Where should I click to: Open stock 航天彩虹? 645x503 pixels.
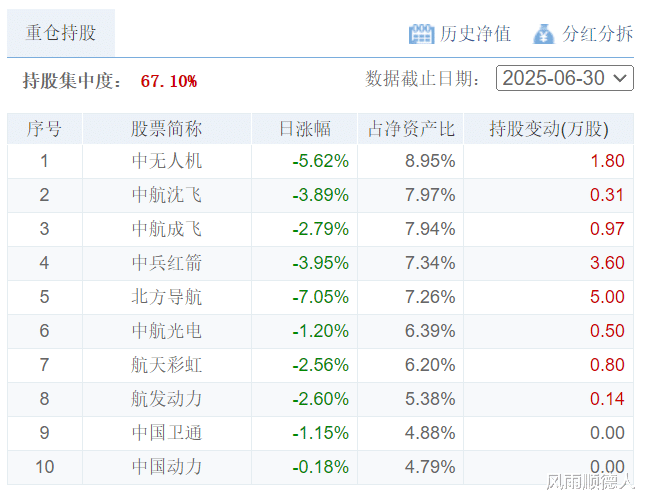(x=167, y=365)
